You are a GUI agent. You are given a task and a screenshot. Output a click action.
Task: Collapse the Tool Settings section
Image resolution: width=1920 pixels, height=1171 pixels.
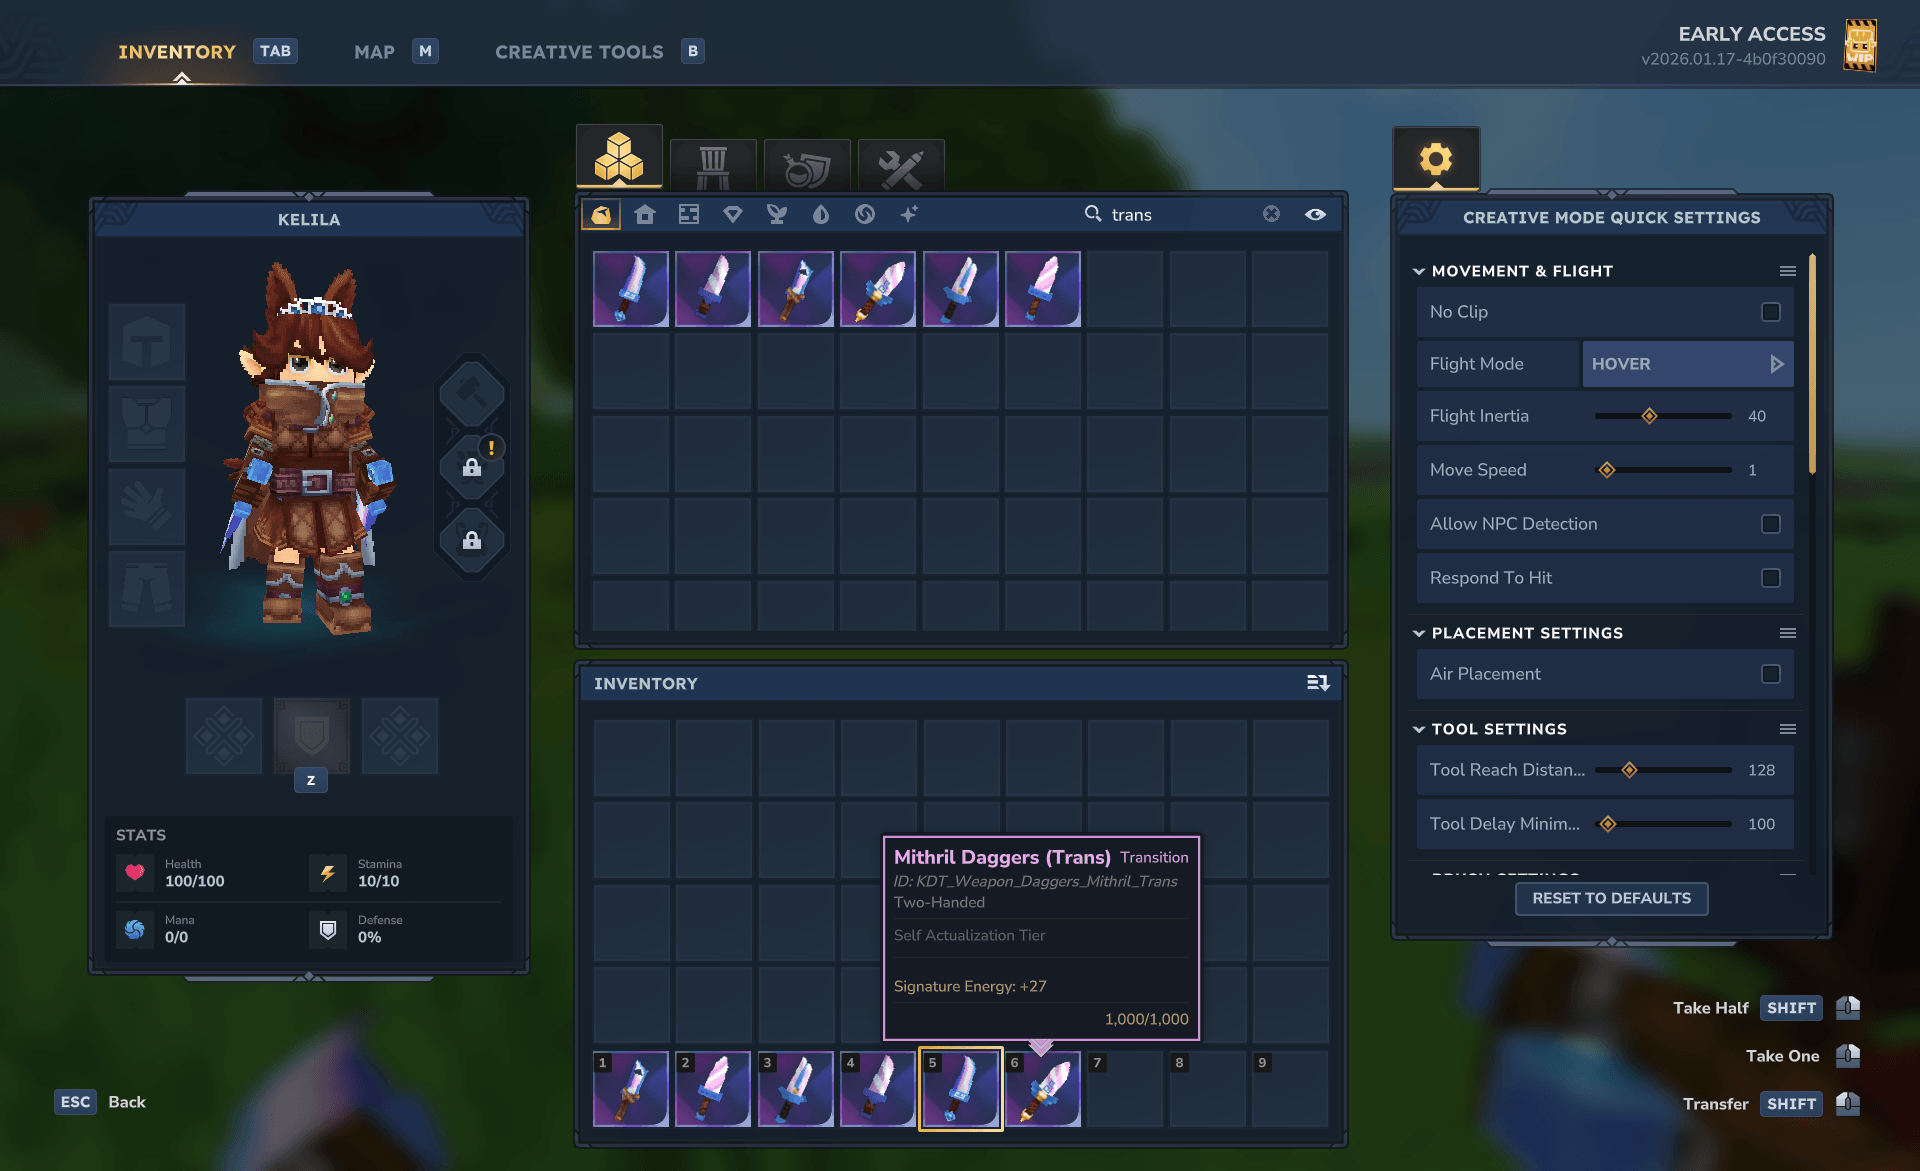click(1419, 729)
